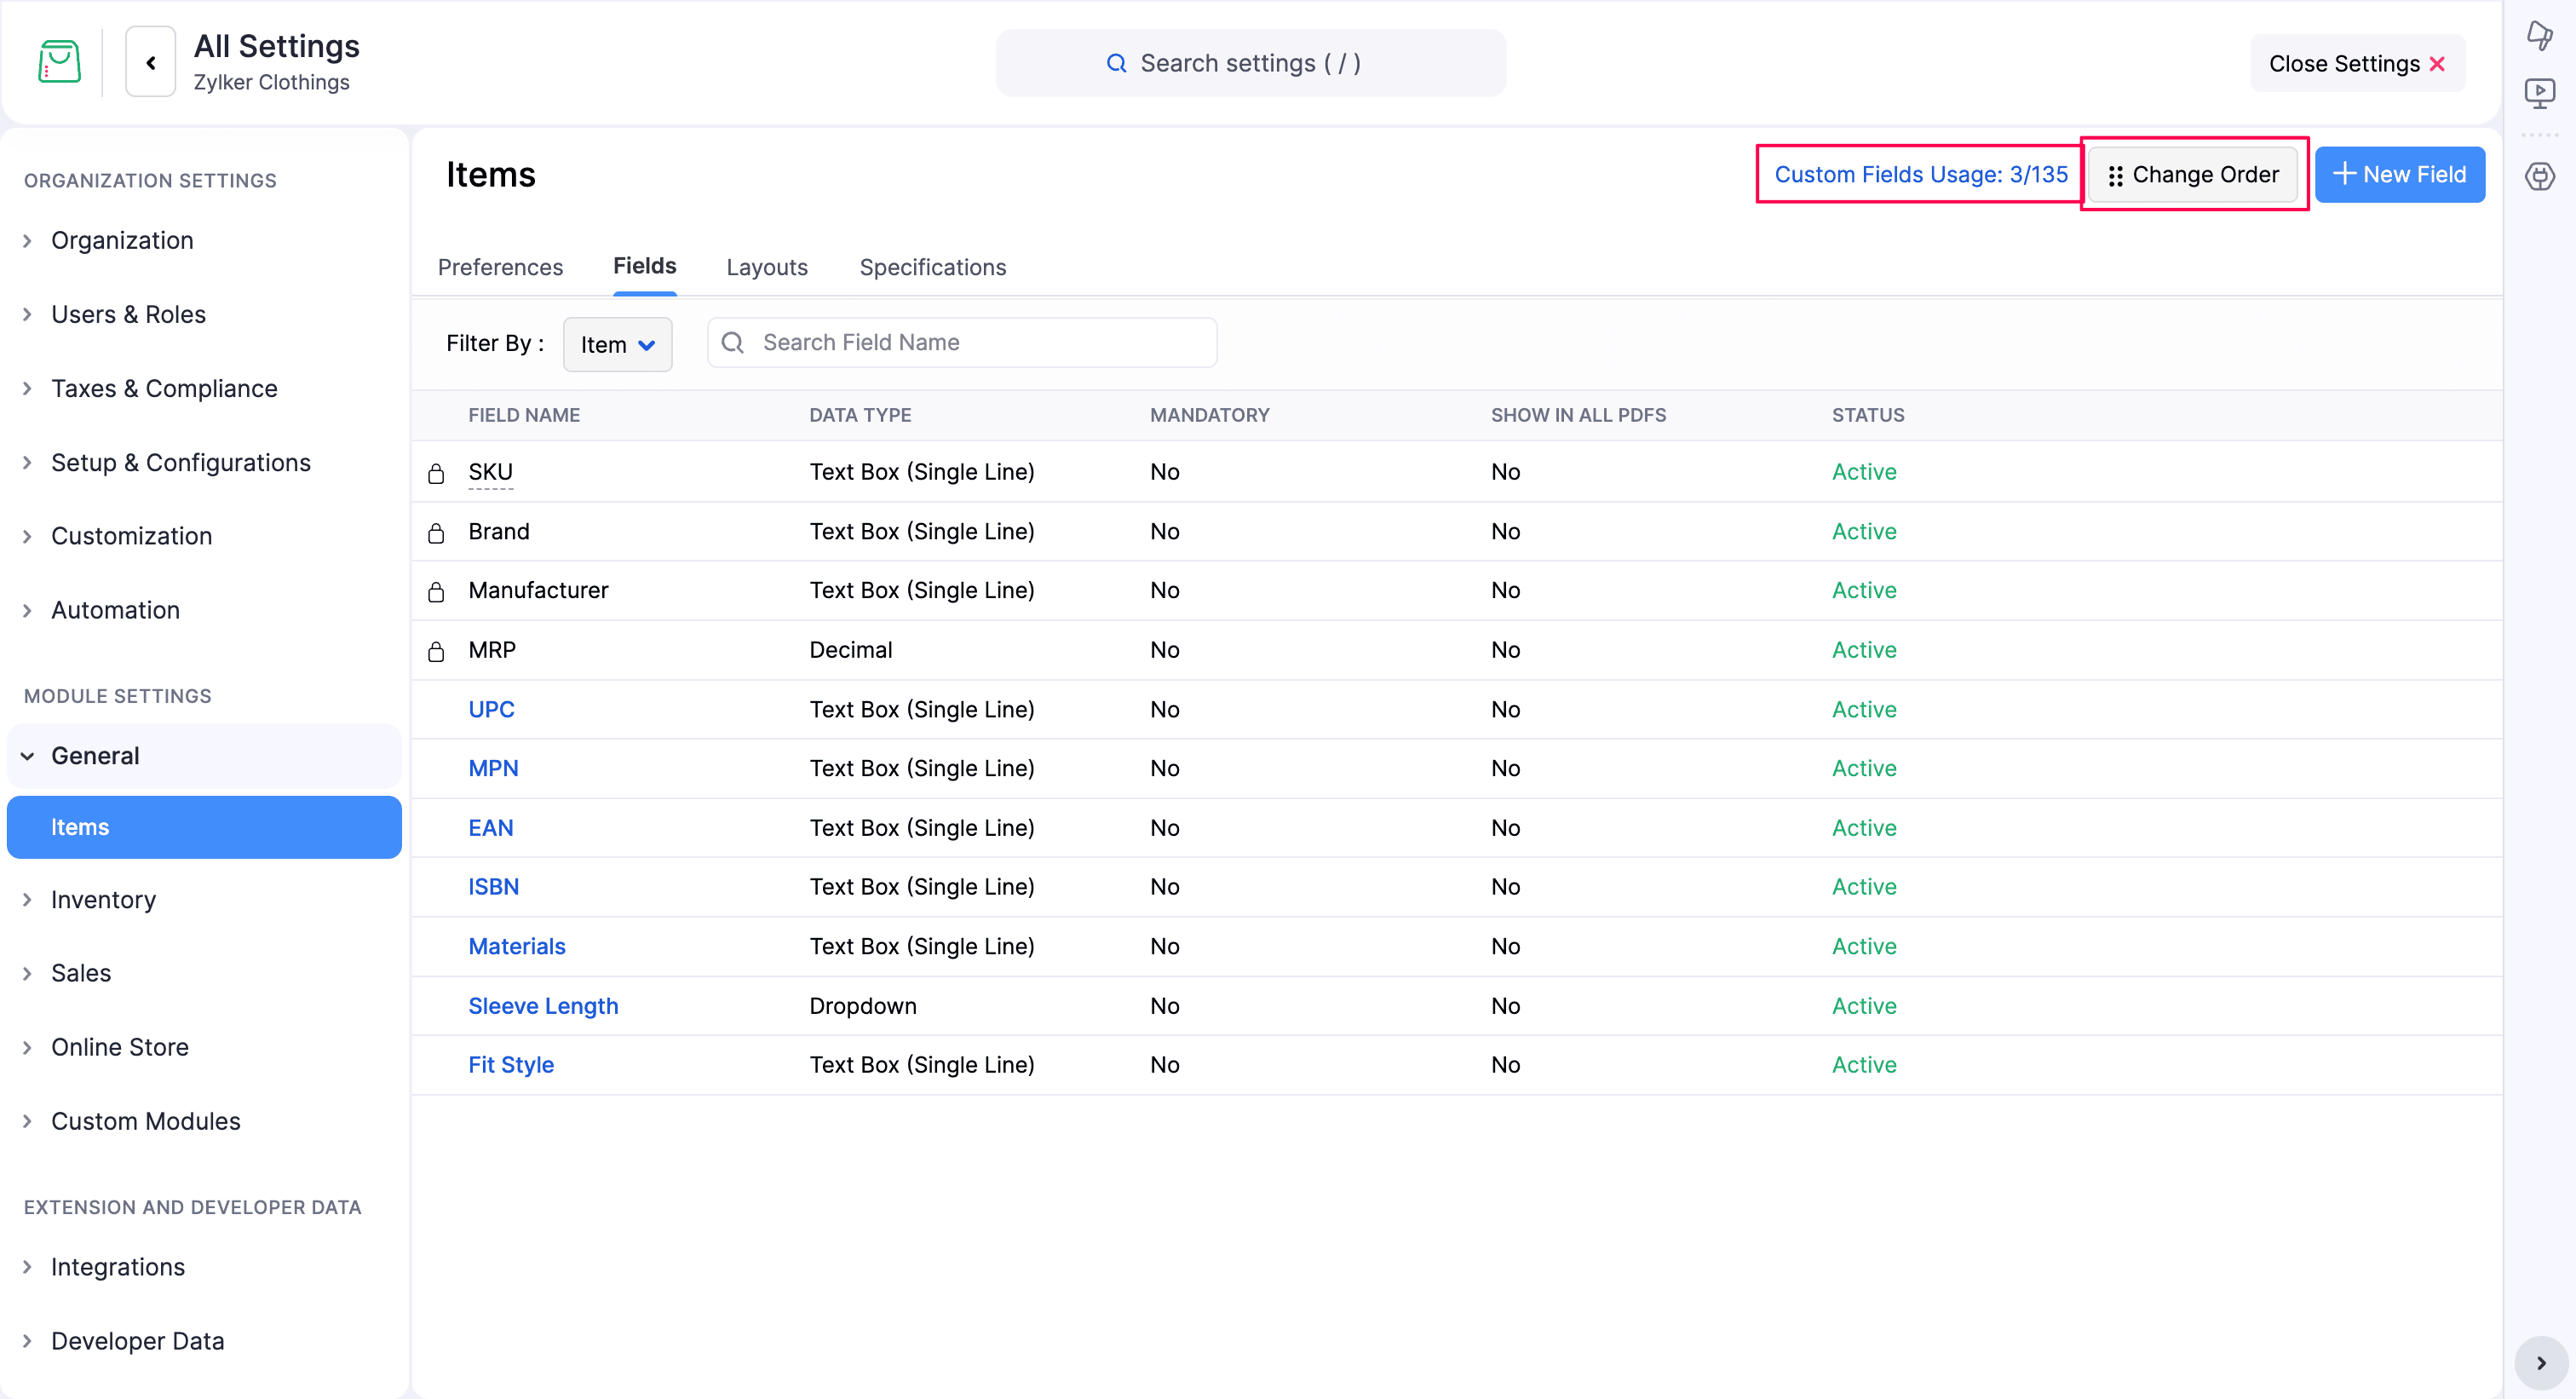Open the Fit Style field link
Screen dimensions: 2576x1399
pyautogui.click(x=511, y=1065)
